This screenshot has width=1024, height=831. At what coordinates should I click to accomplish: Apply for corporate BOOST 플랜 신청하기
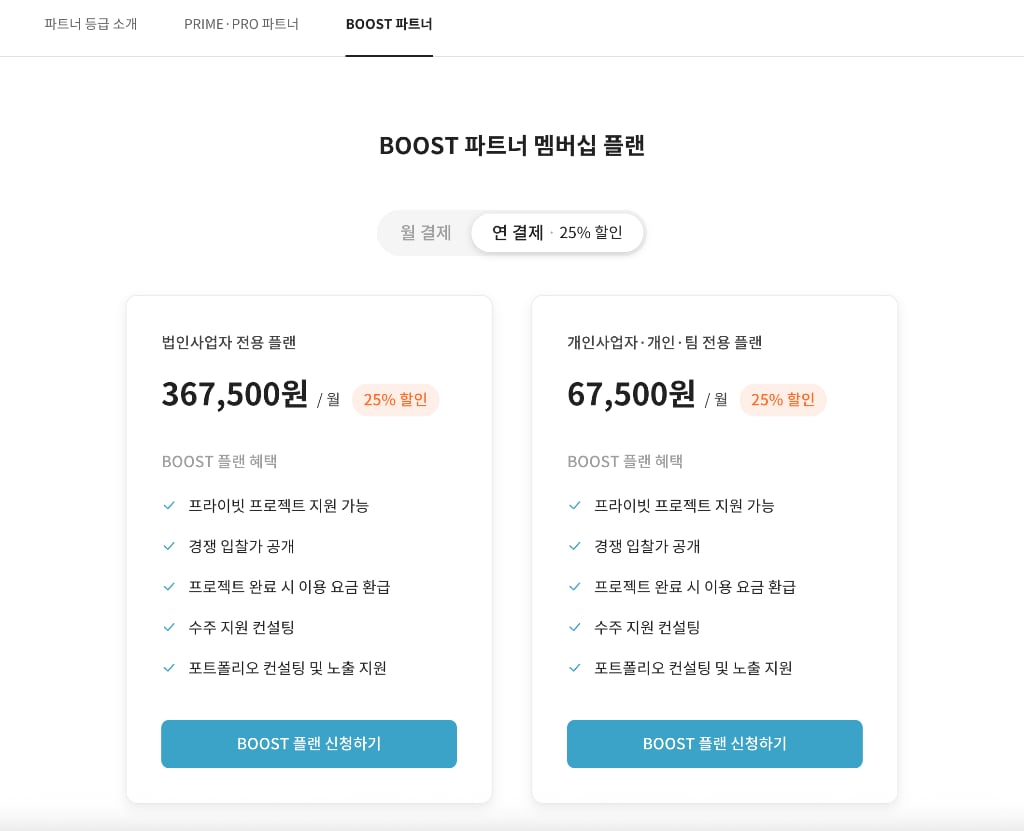[309, 744]
